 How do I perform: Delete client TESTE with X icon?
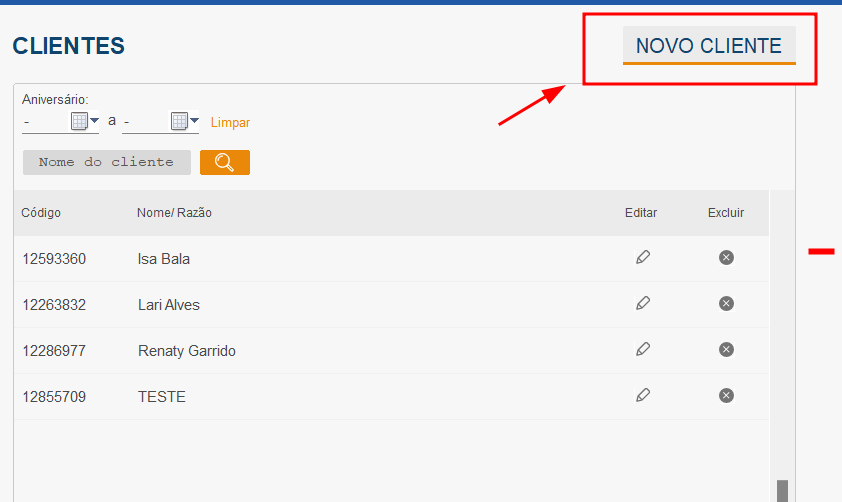(726, 396)
